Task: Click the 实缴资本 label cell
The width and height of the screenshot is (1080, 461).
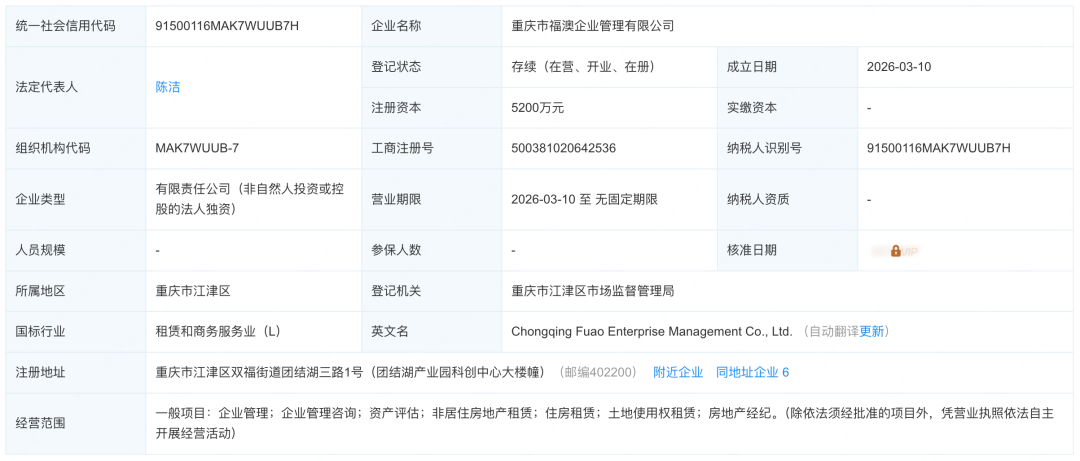Action: pyautogui.click(x=787, y=107)
